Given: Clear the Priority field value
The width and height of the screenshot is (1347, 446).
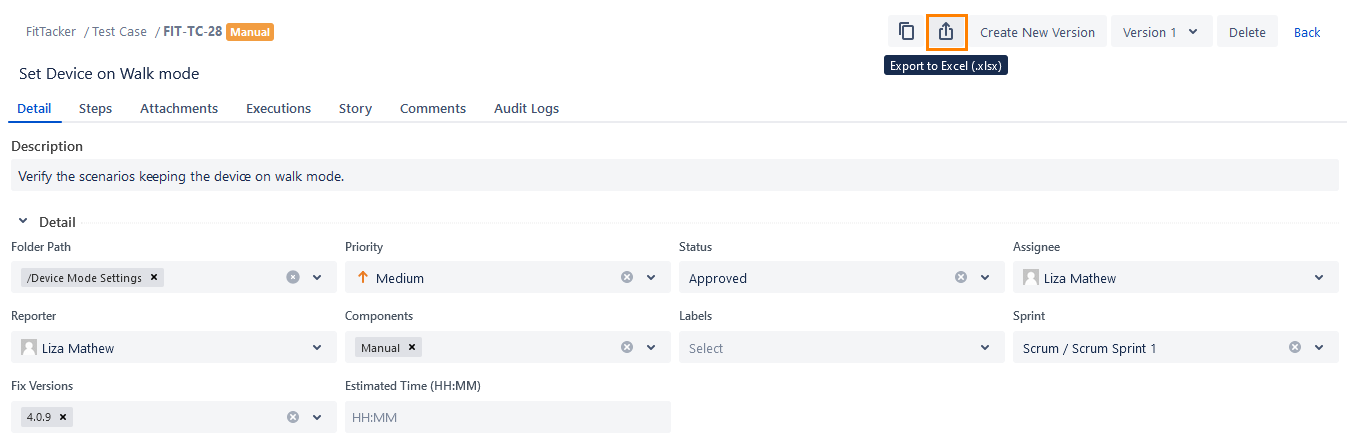Looking at the screenshot, I should point(627,277).
